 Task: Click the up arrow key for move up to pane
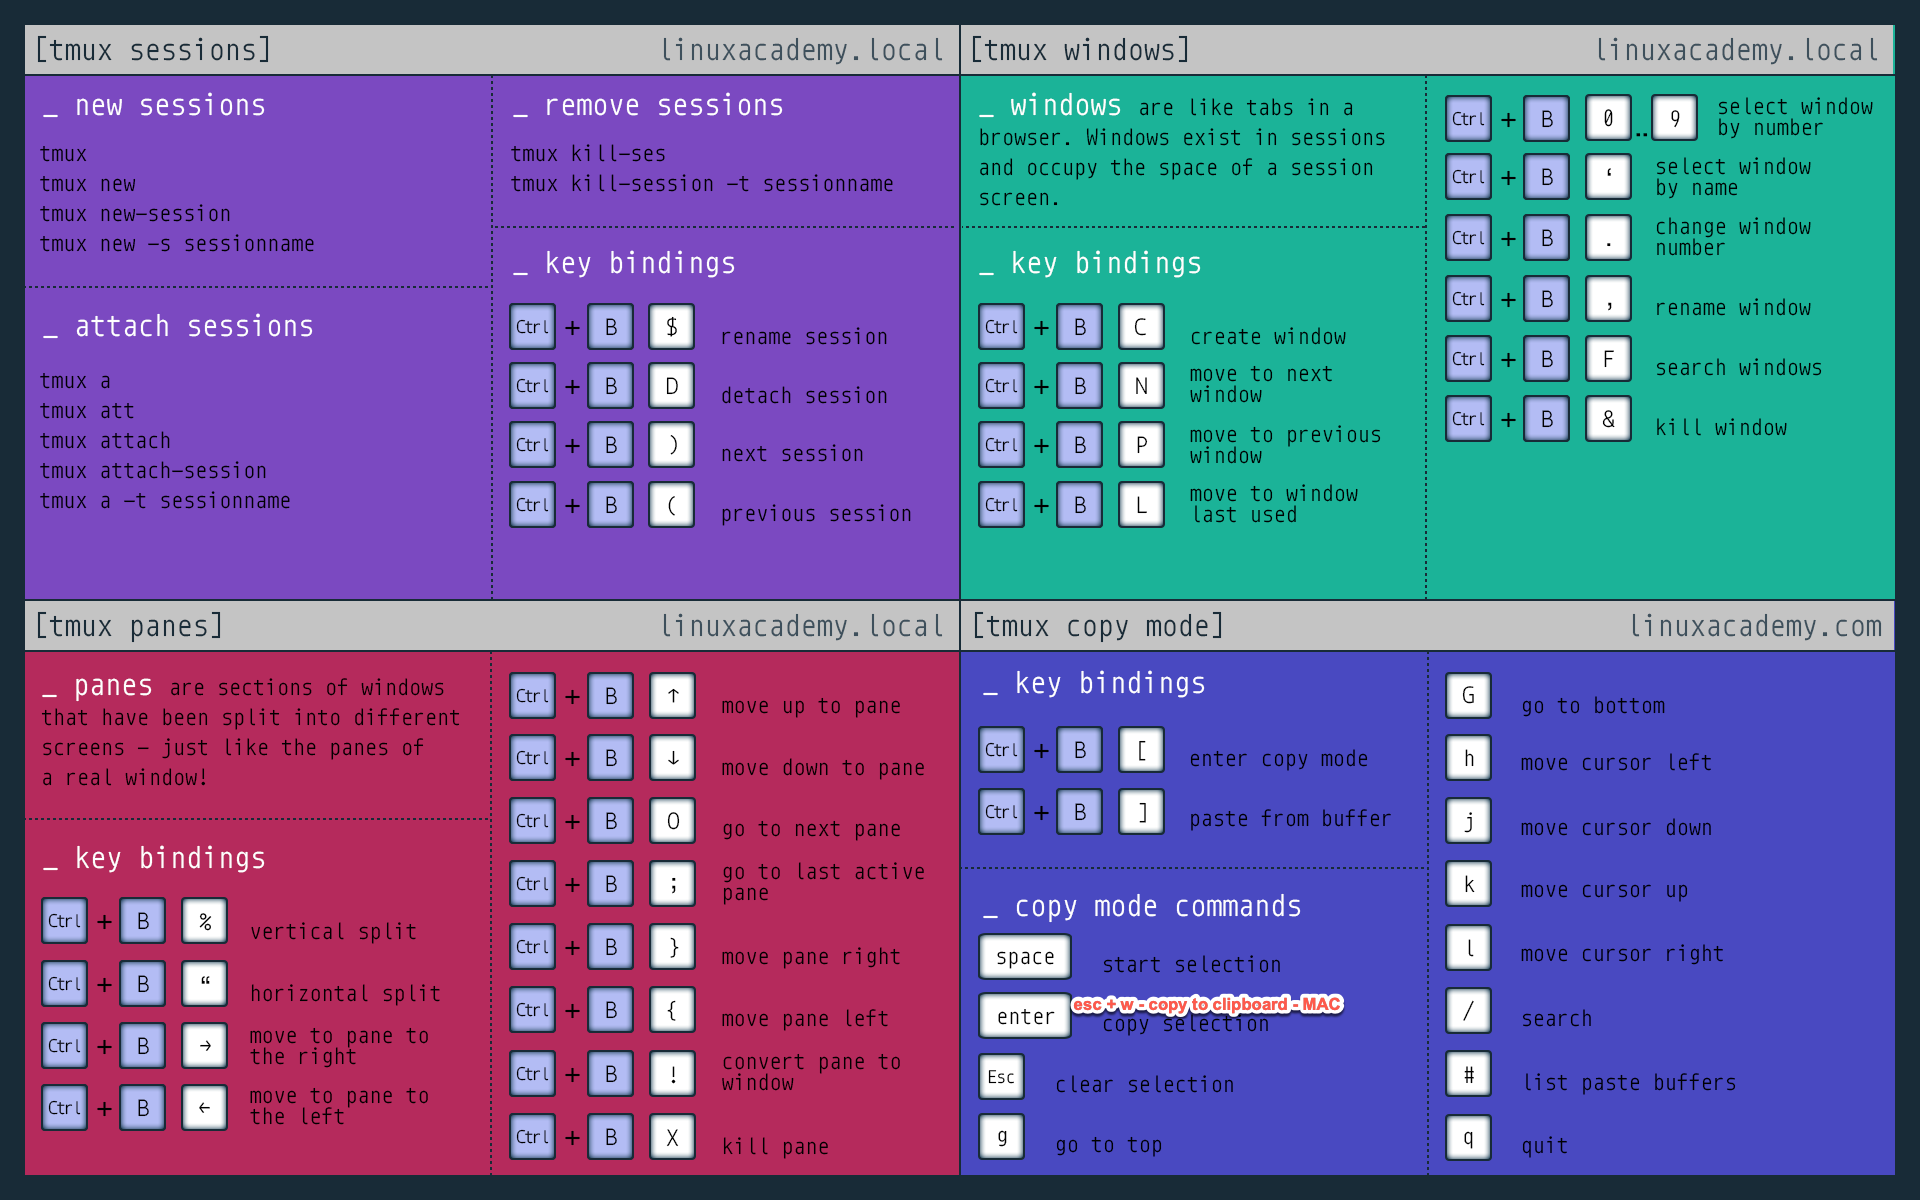coord(673,696)
